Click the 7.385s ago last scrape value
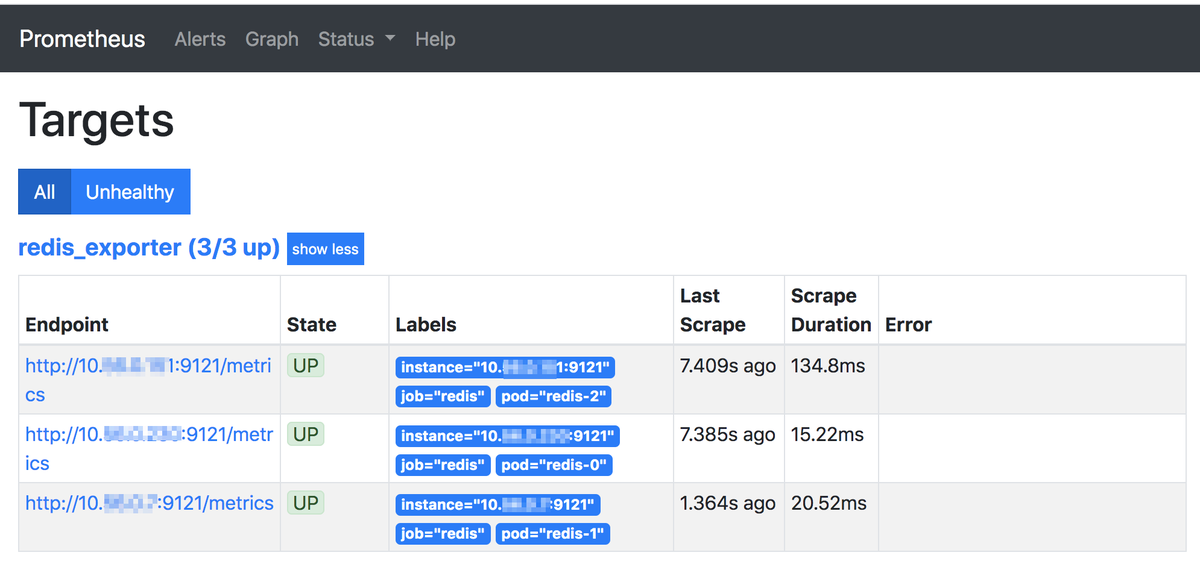 [x=728, y=435]
